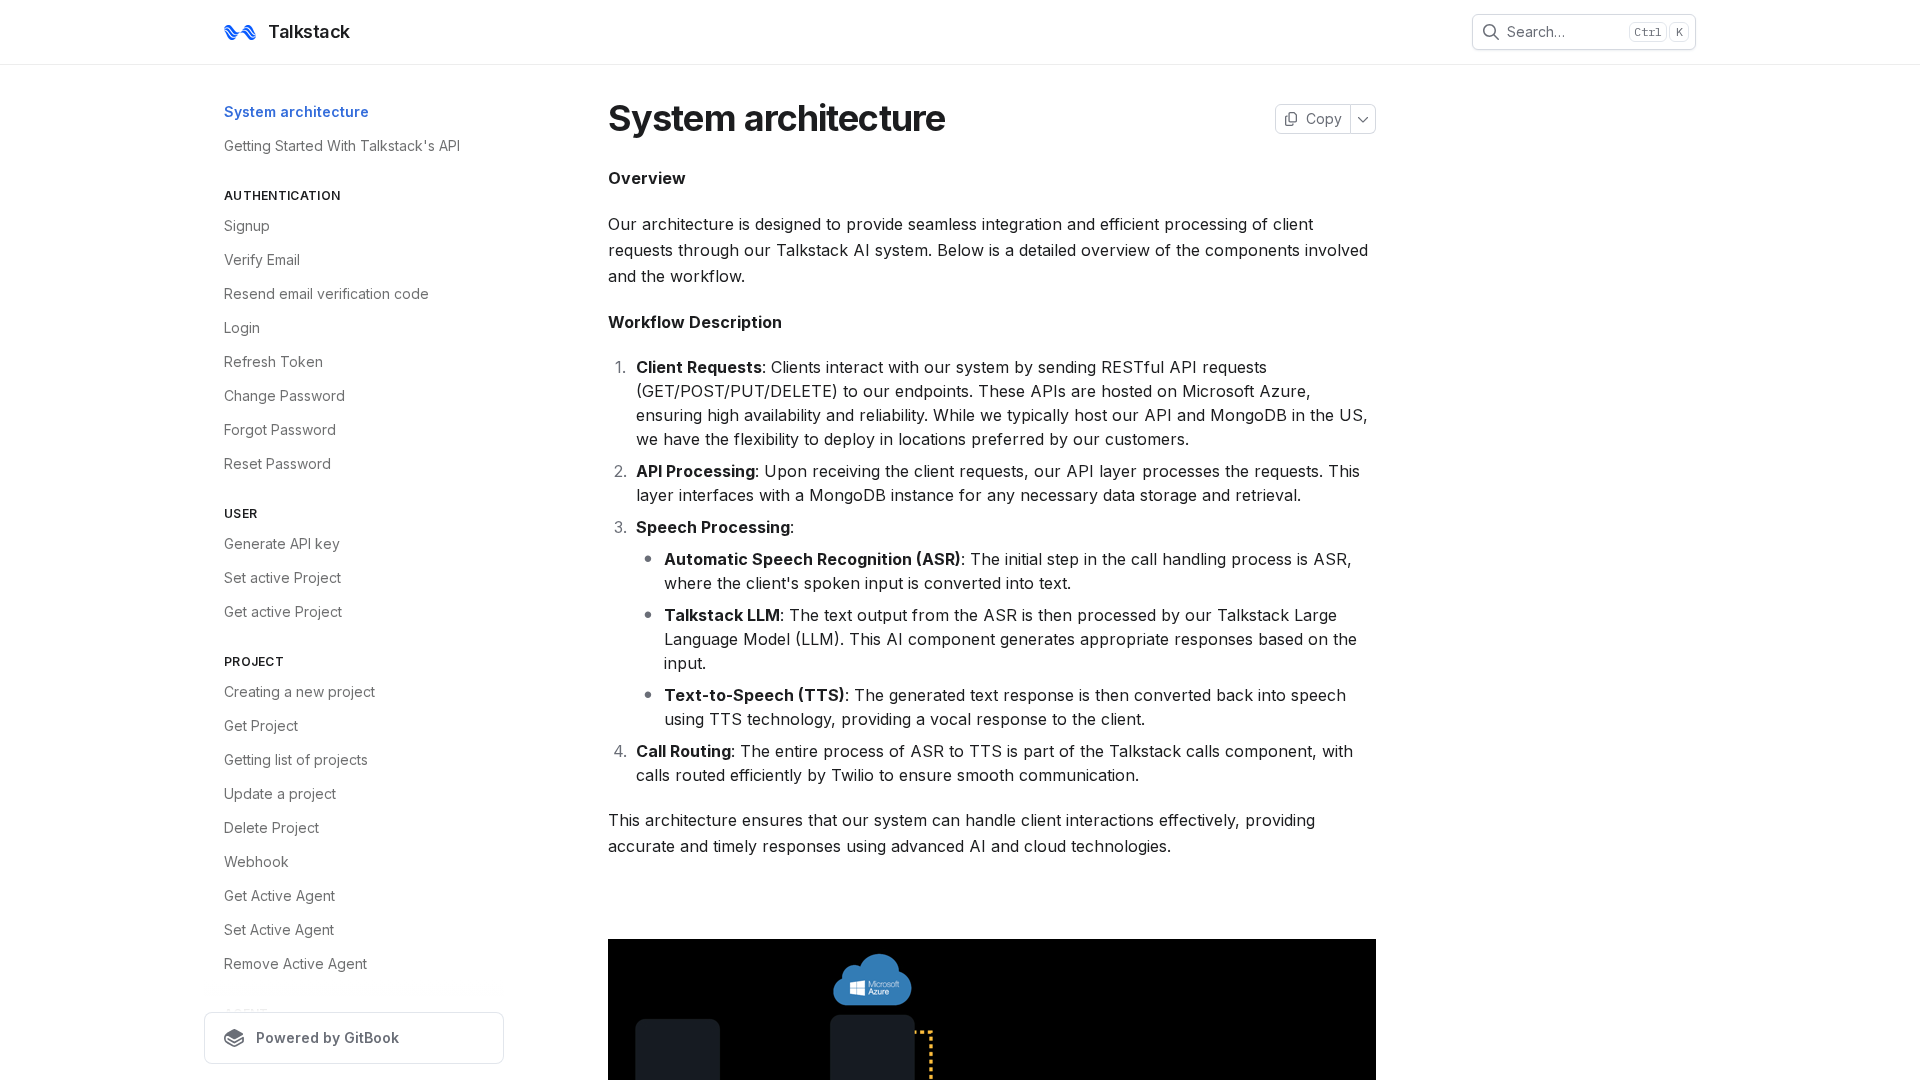1920x1080 pixels.
Task: Navigate to Refresh Token page
Action: click(273, 362)
